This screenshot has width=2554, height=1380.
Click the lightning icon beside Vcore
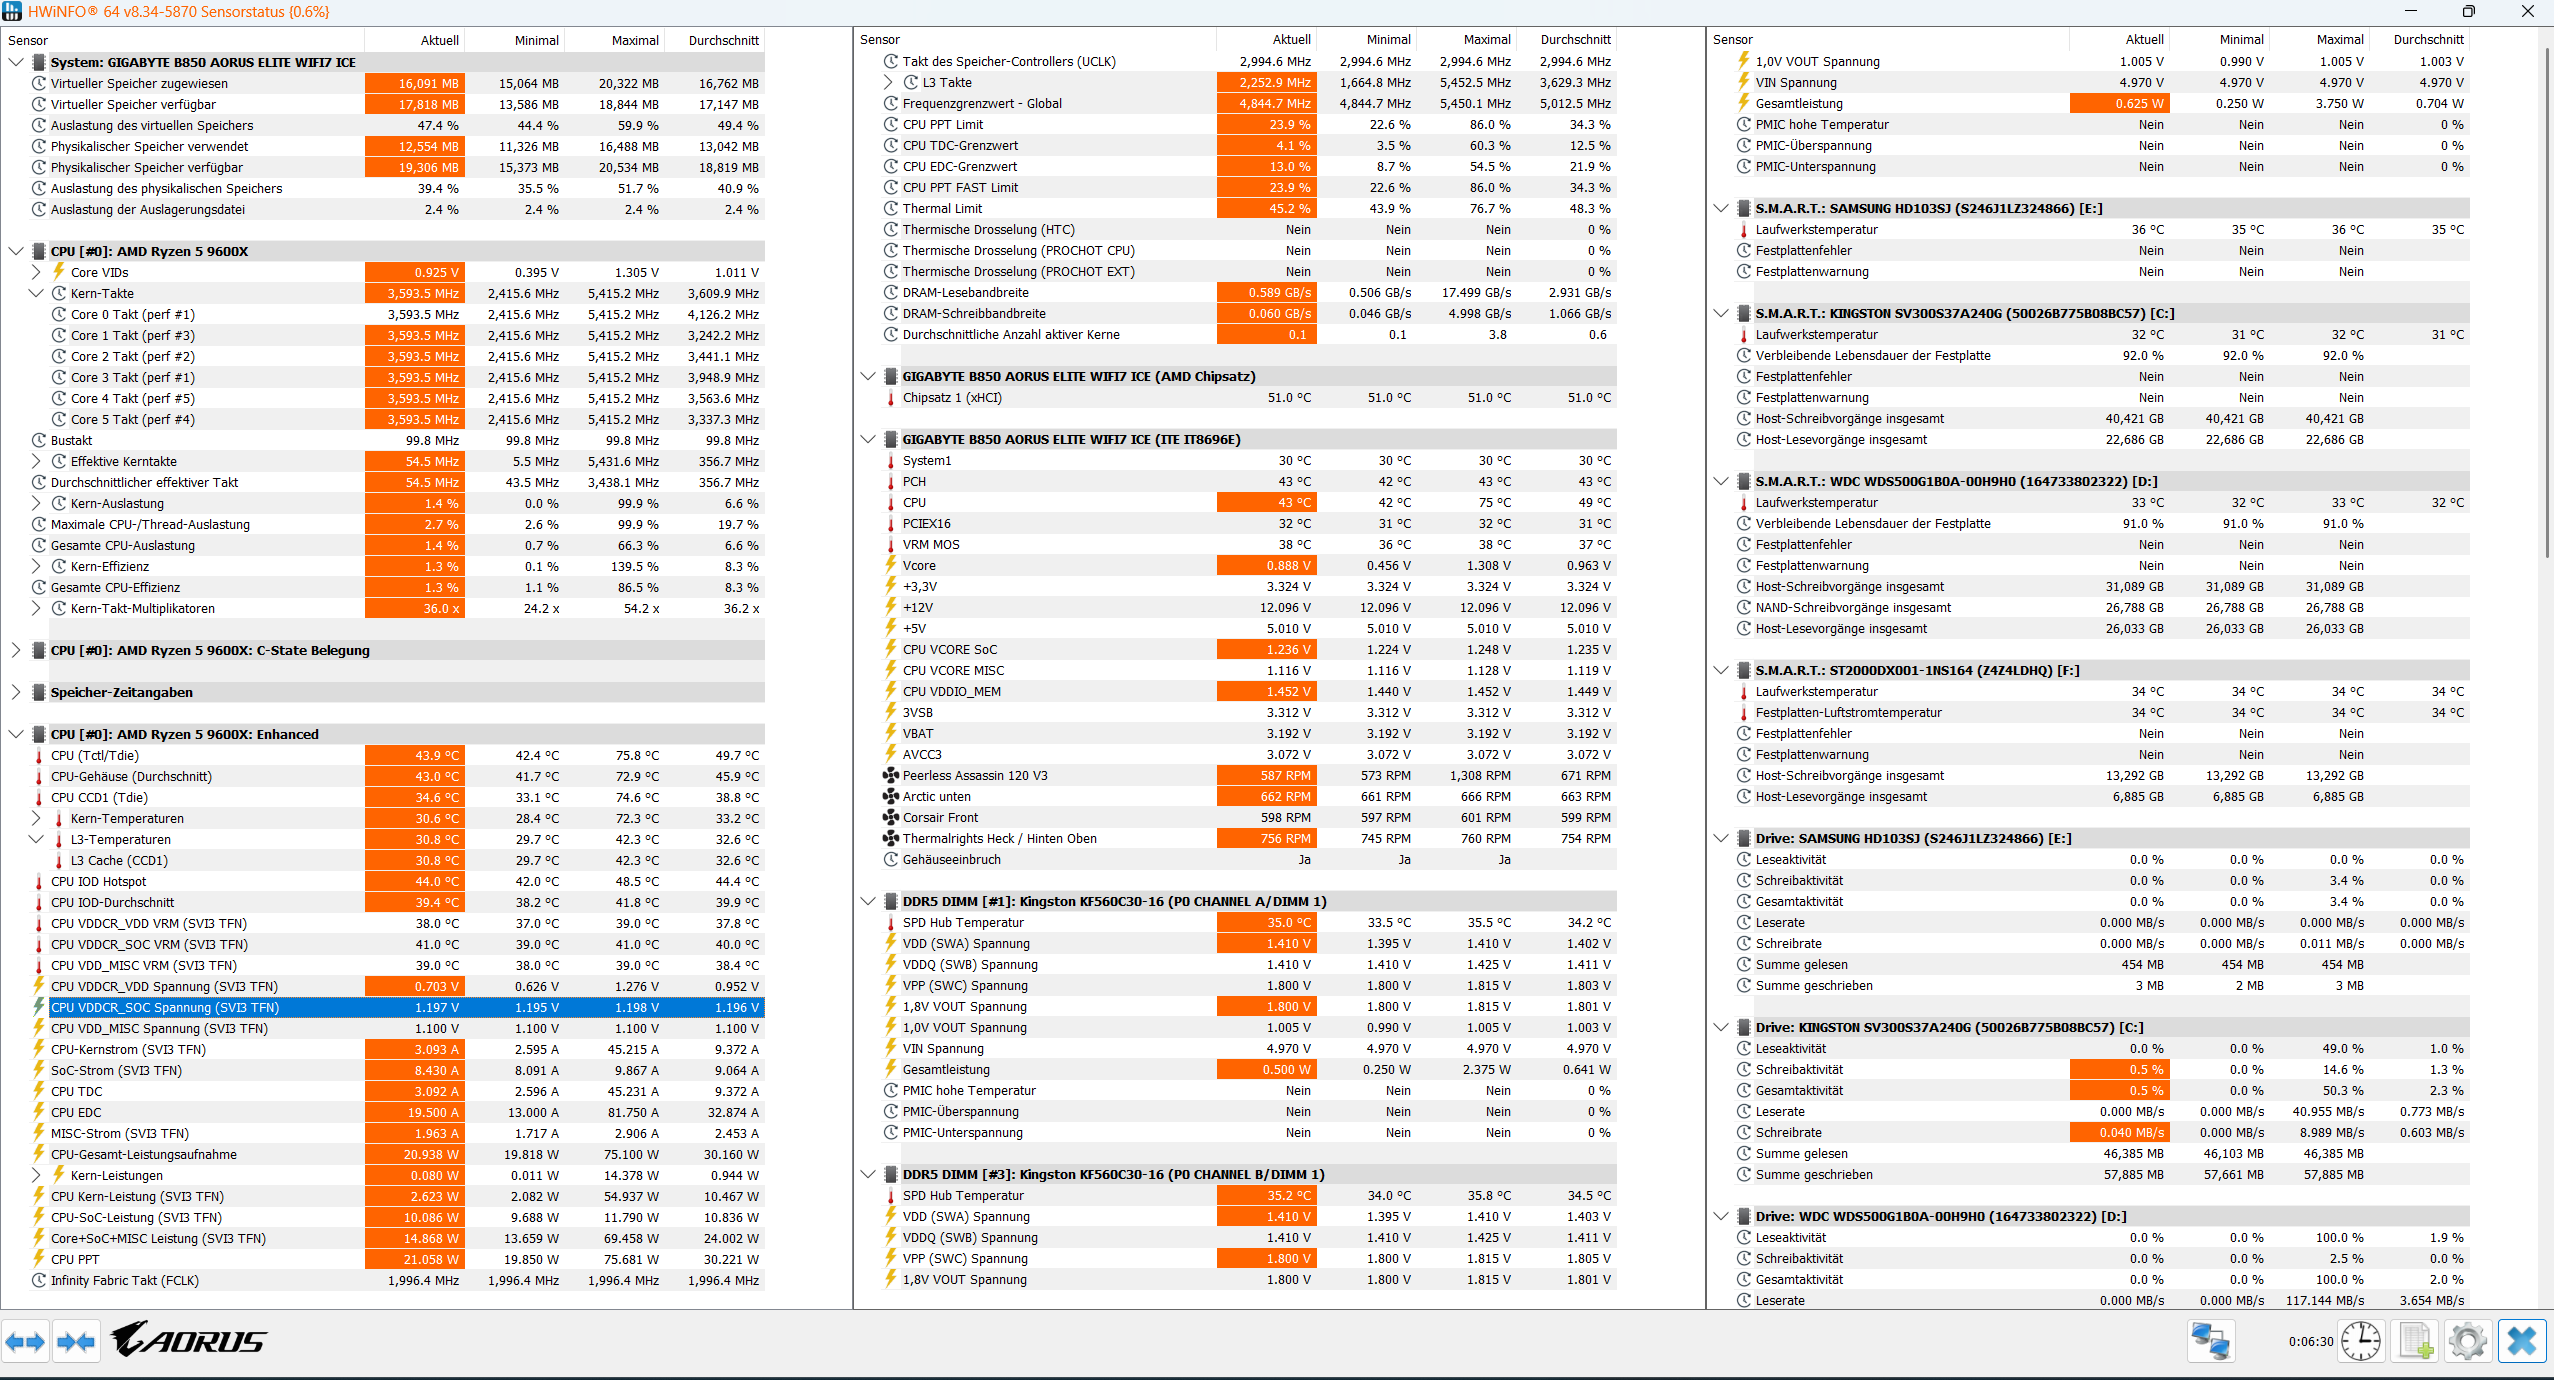coord(890,566)
